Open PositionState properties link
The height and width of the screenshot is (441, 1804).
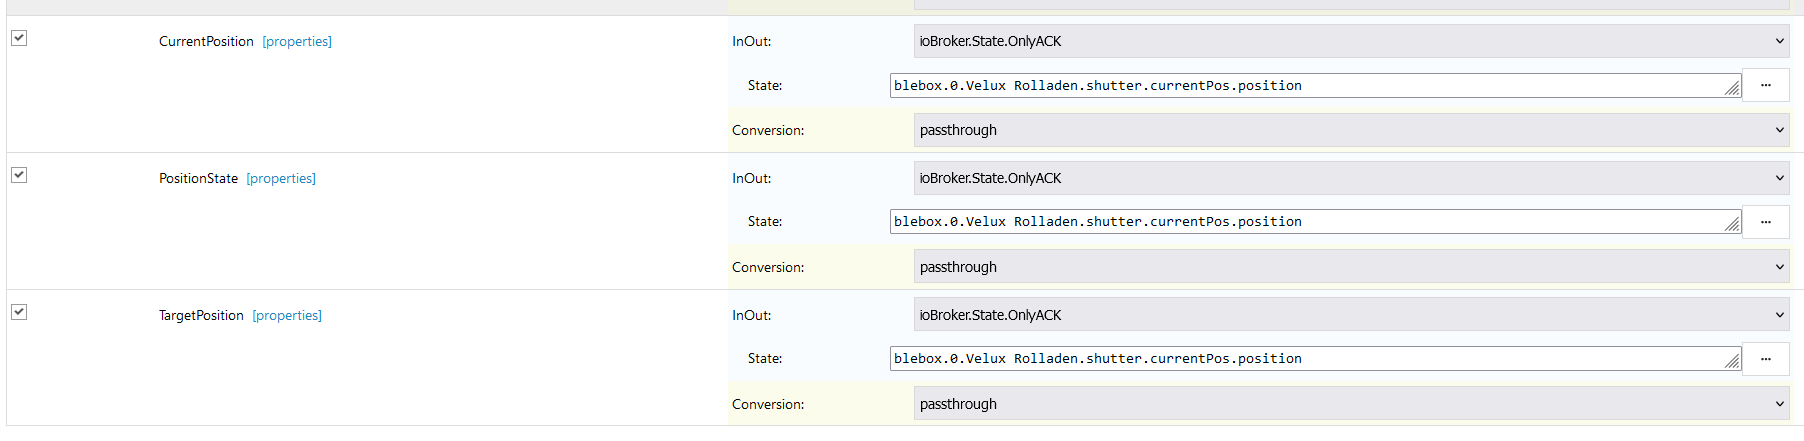click(281, 178)
